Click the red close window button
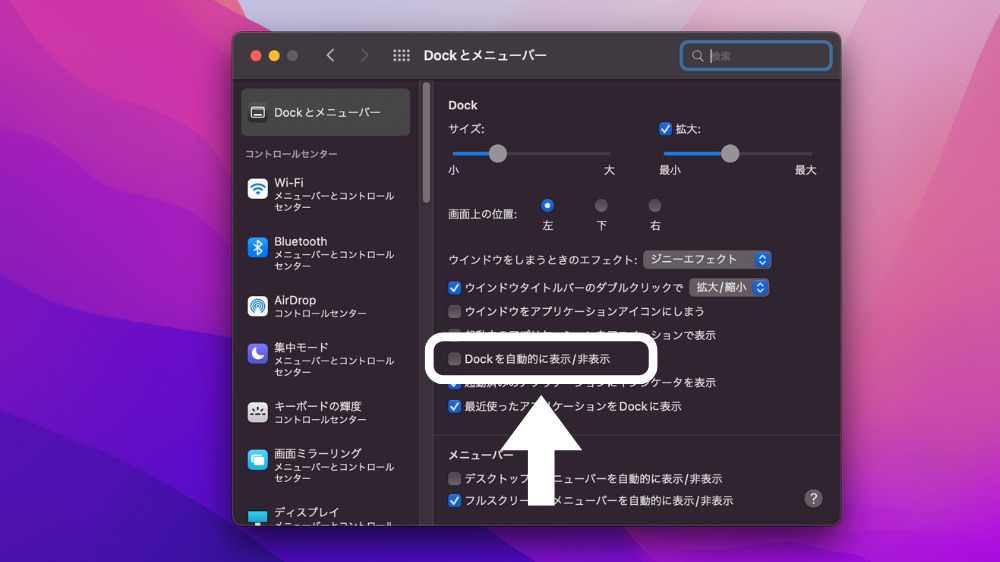1000x562 pixels. (256, 55)
